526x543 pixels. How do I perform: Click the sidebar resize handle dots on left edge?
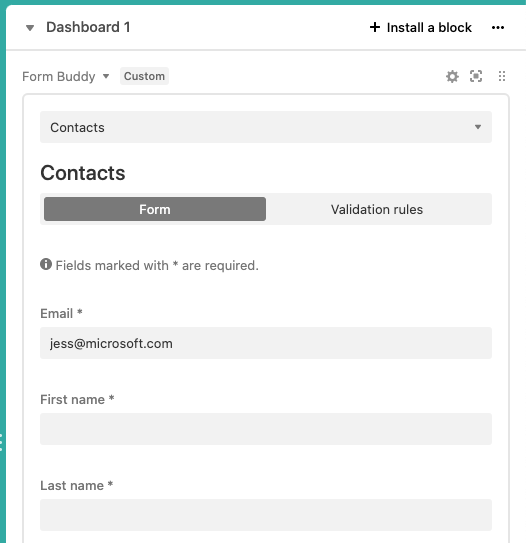(1, 442)
